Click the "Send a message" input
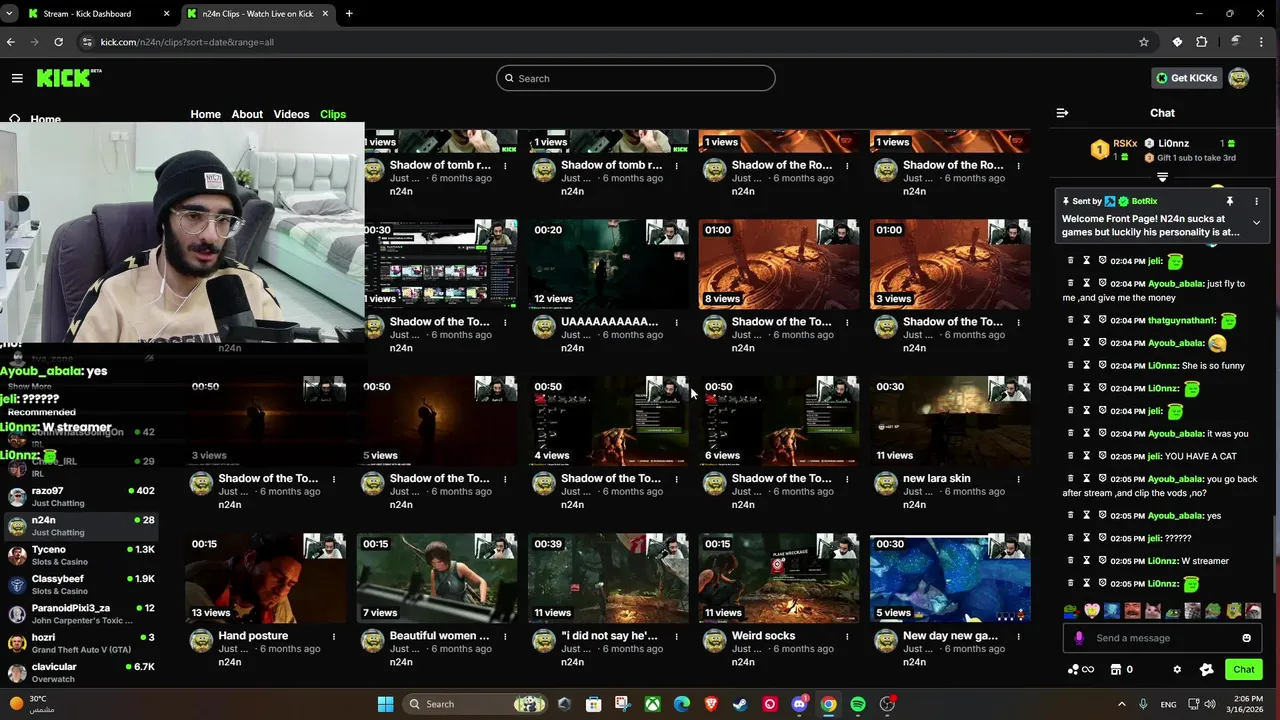The image size is (1280, 720). [x=1160, y=638]
